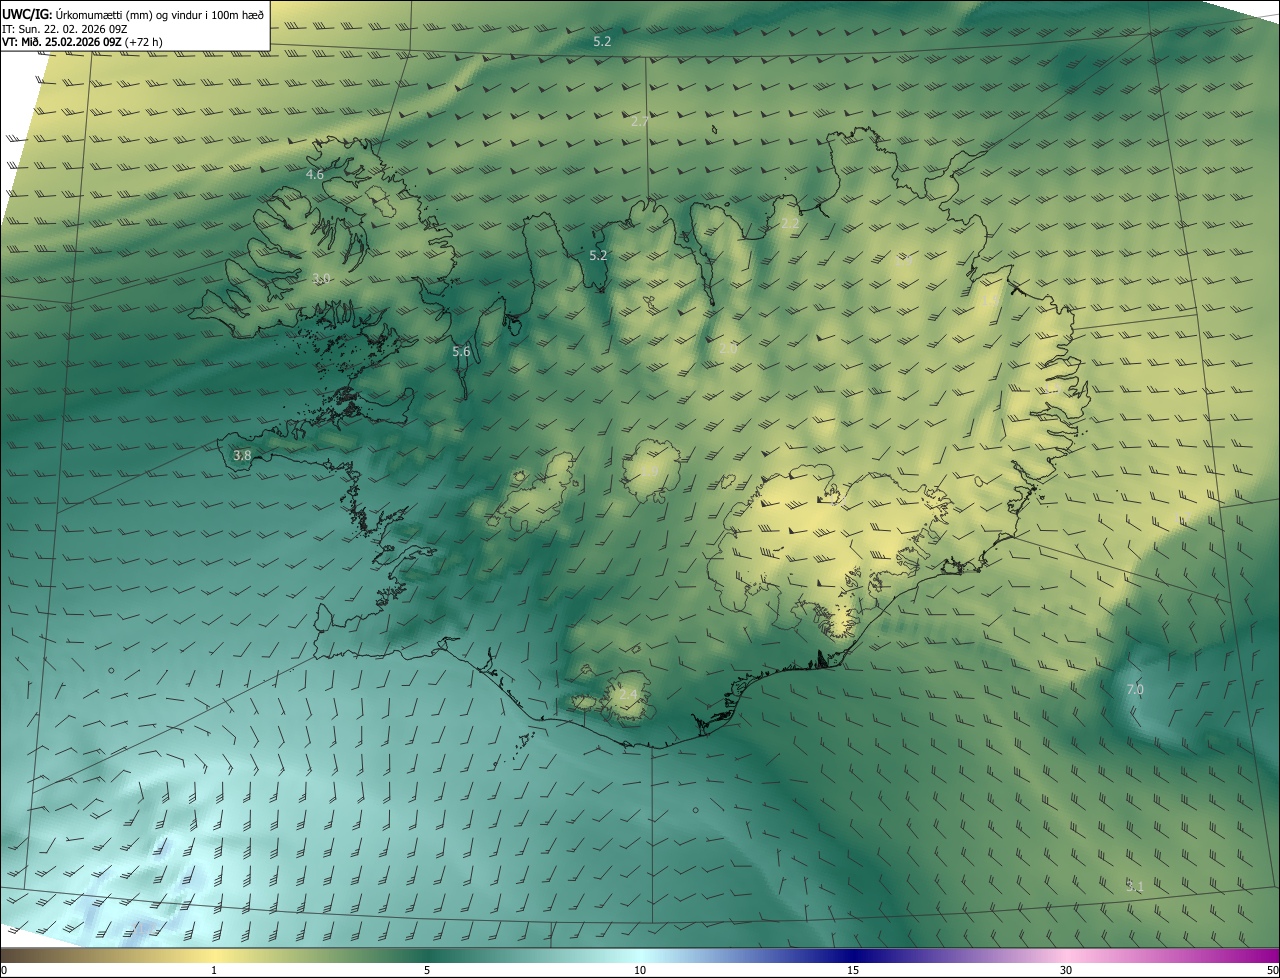This screenshot has height=978, width=1280.
Task: Click the 15 tick on the color scale
Action: click(853, 970)
